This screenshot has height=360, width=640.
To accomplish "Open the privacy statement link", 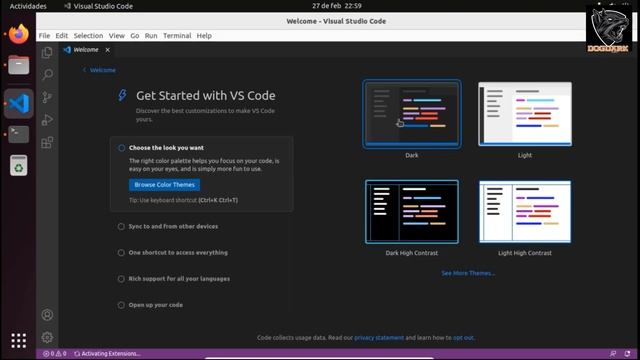I will [379, 338].
